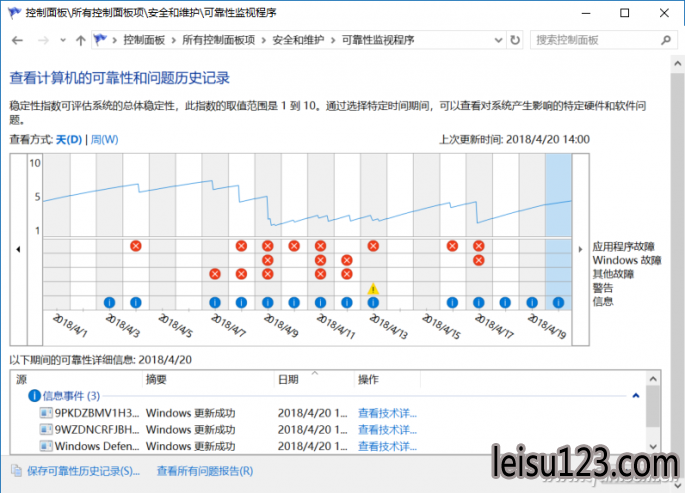The height and width of the screenshot is (493, 685).
Task: Collapse the 信息事件 group with its chevron
Action: (x=636, y=396)
